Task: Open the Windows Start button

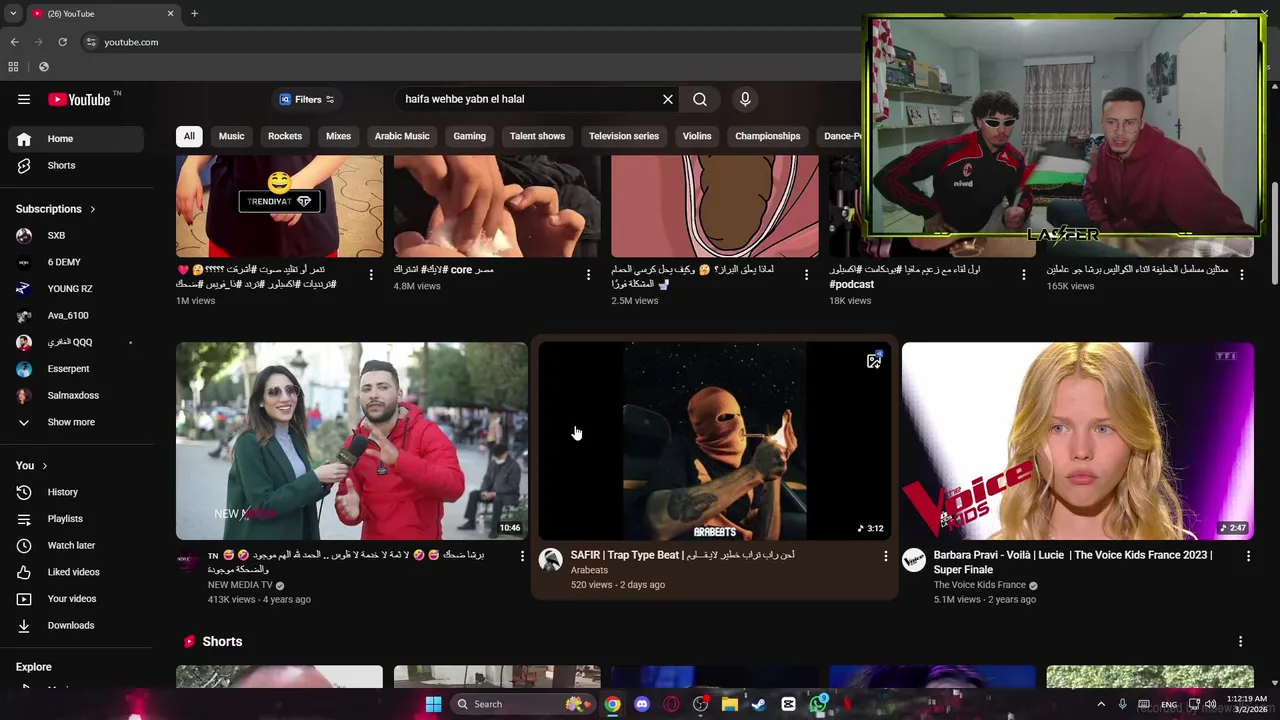Action: point(433,704)
